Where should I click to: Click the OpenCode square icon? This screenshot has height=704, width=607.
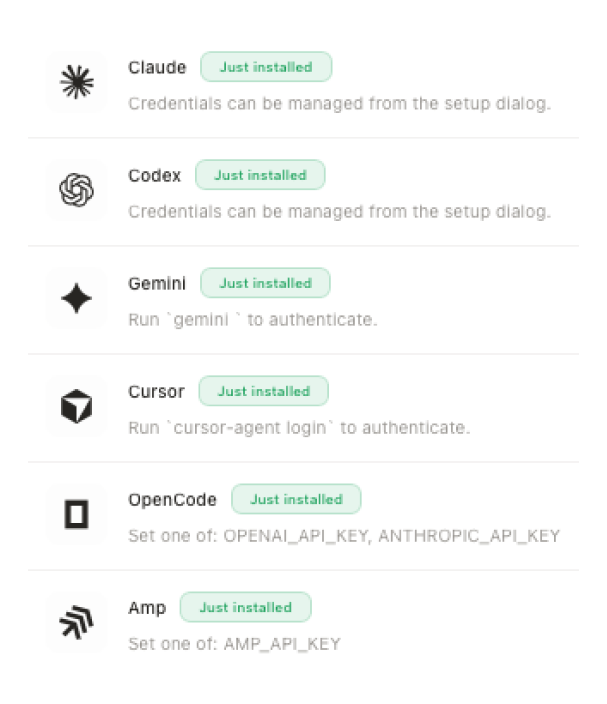tap(76, 514)
